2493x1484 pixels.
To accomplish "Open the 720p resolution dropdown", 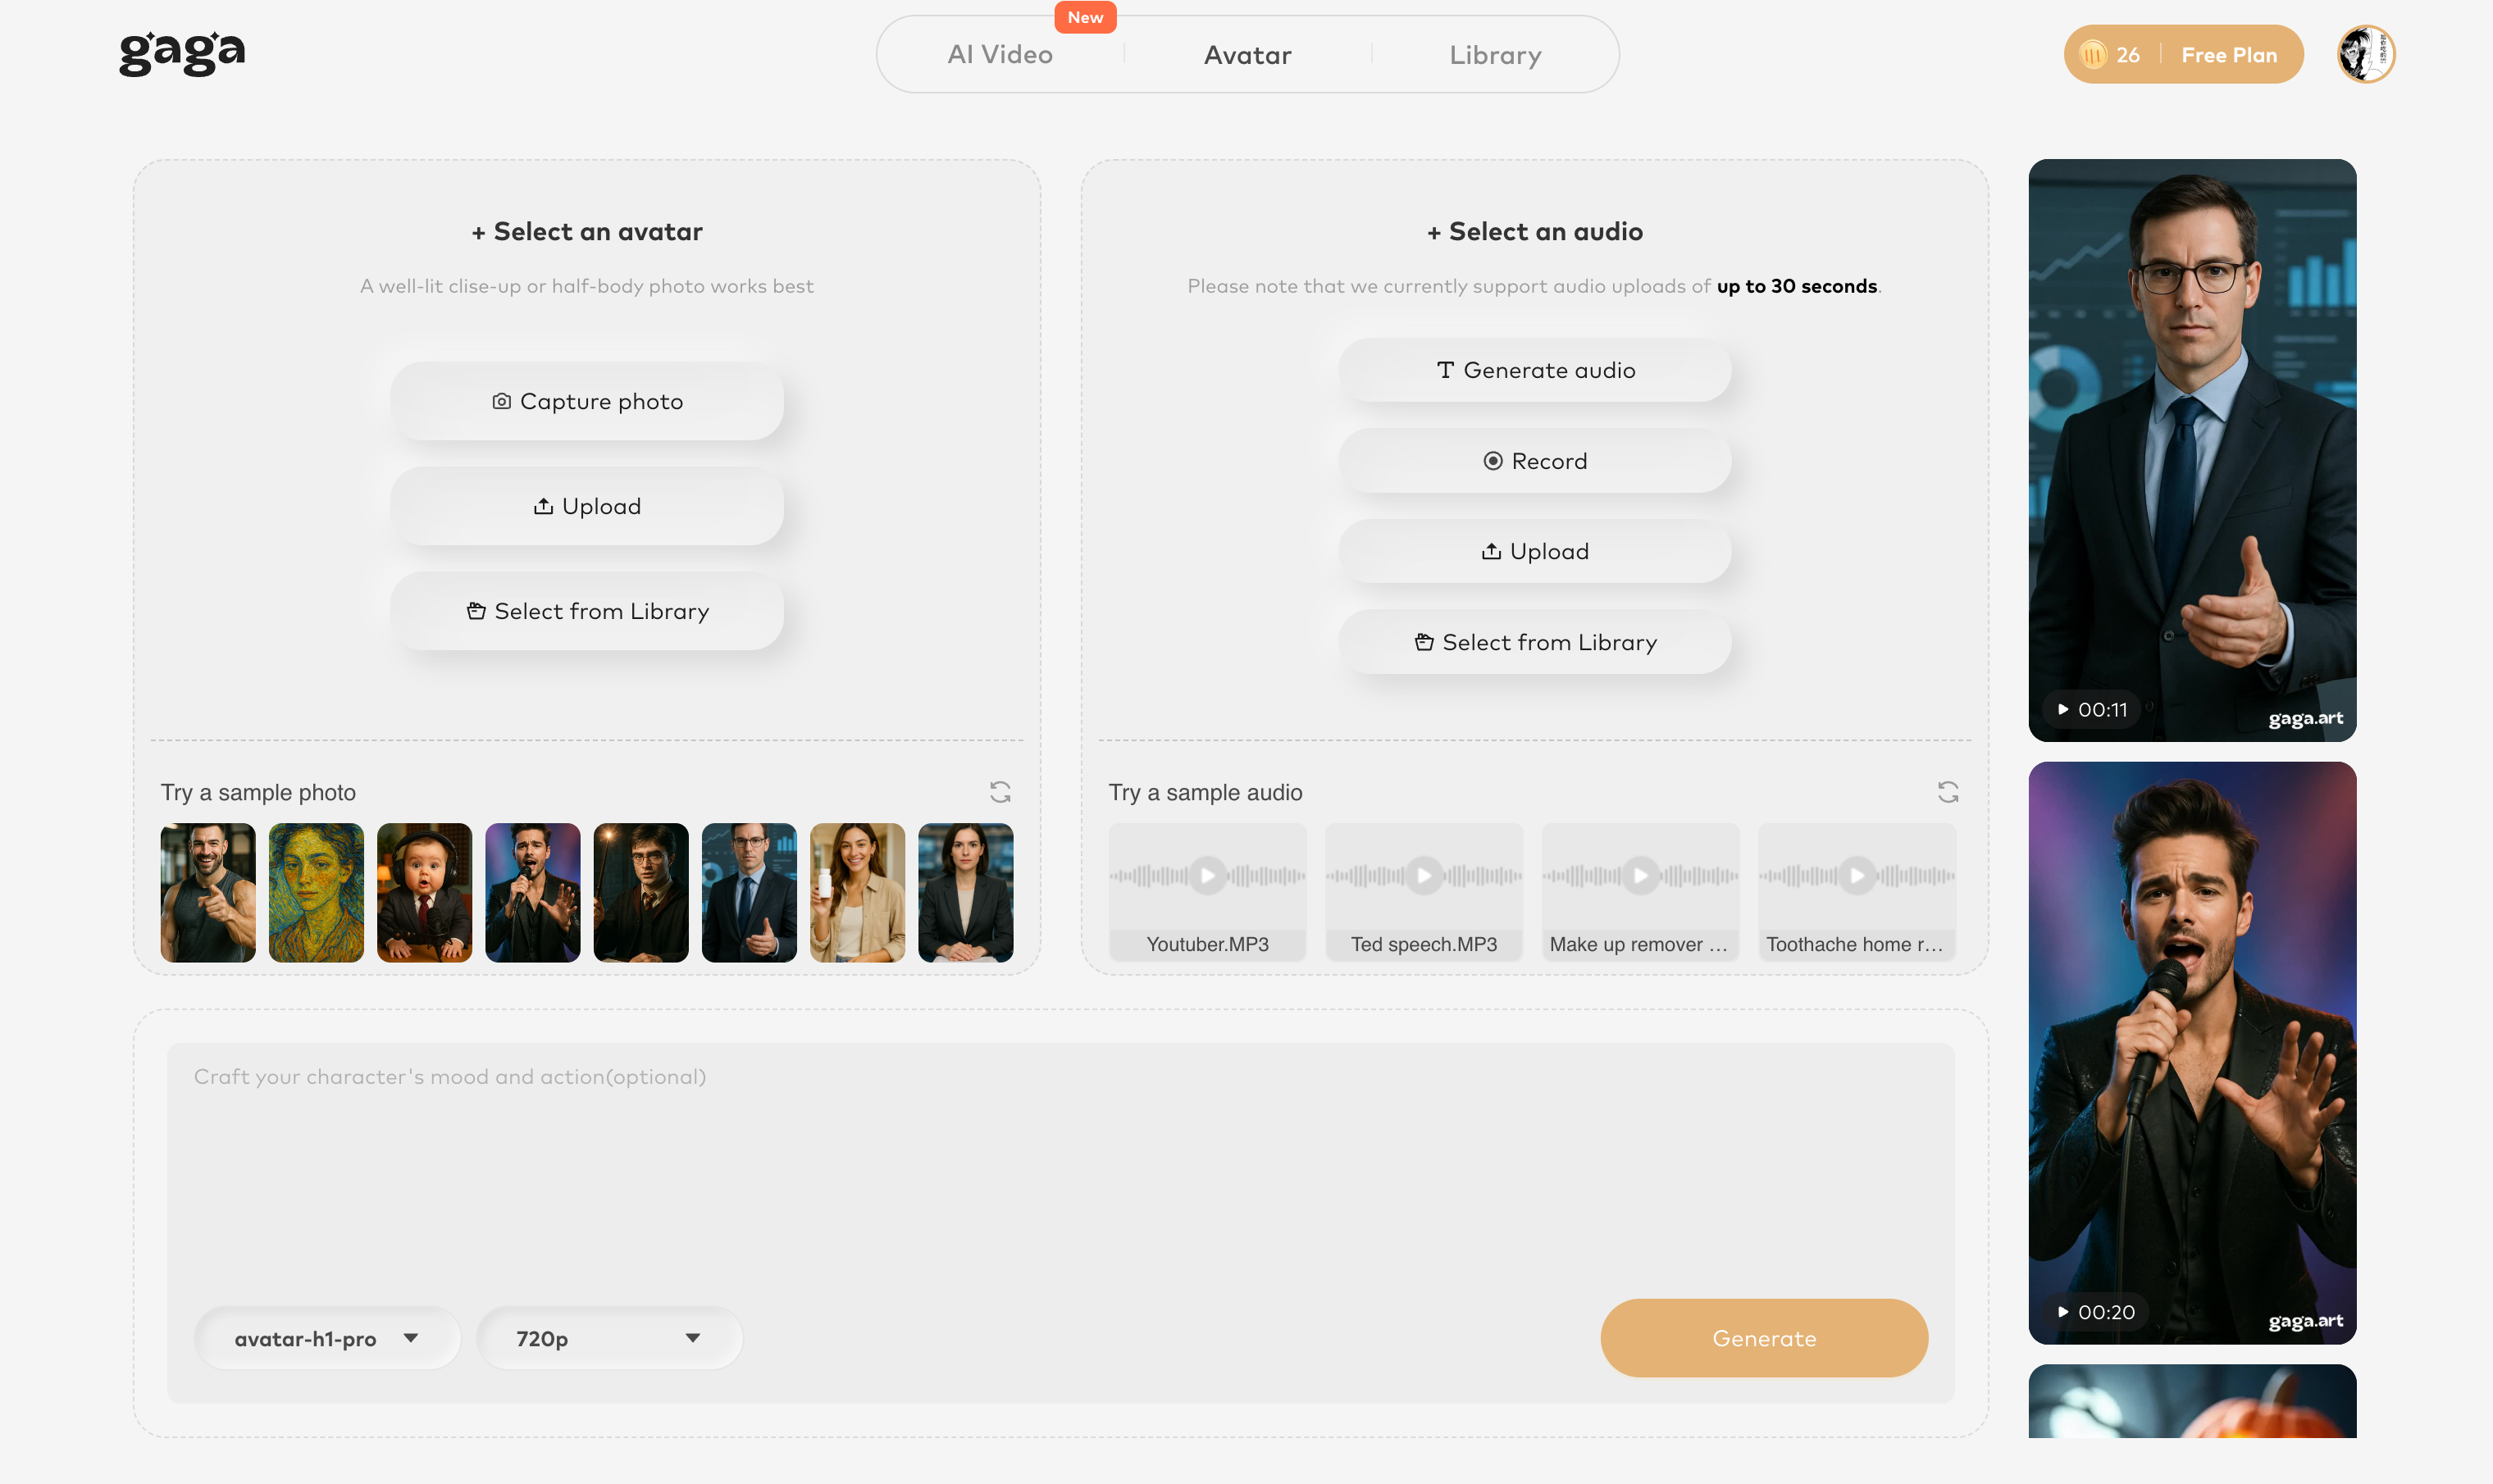I will click(608, 1338).
